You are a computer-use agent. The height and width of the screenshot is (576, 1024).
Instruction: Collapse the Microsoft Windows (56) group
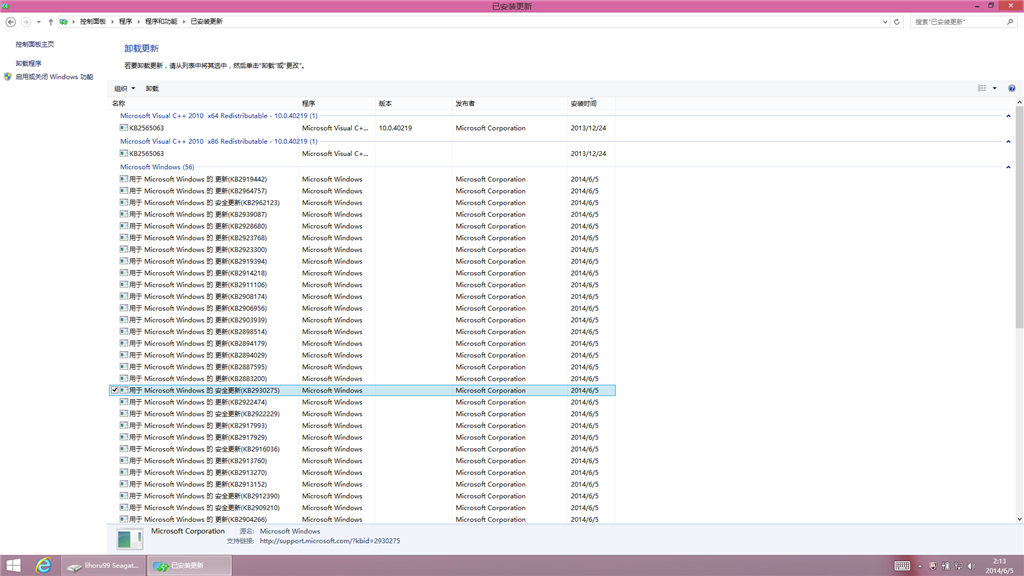pos(1008,167)
